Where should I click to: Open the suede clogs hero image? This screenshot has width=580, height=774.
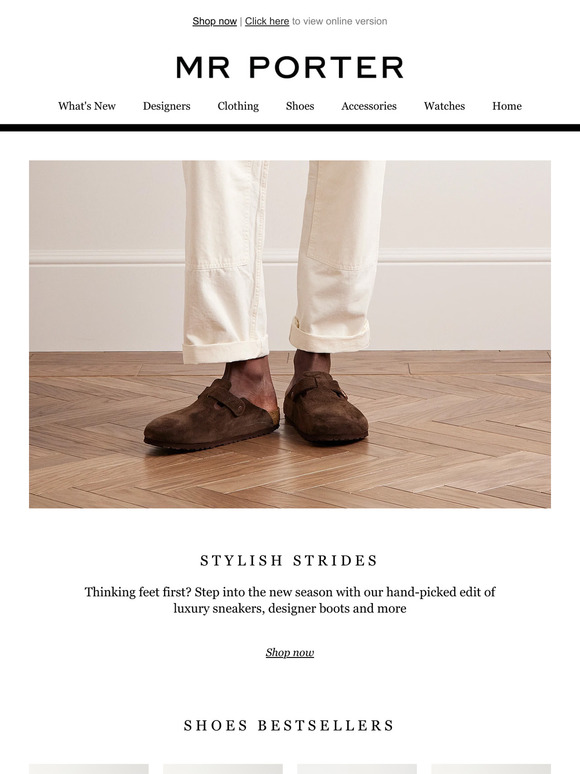pos(290,334)
